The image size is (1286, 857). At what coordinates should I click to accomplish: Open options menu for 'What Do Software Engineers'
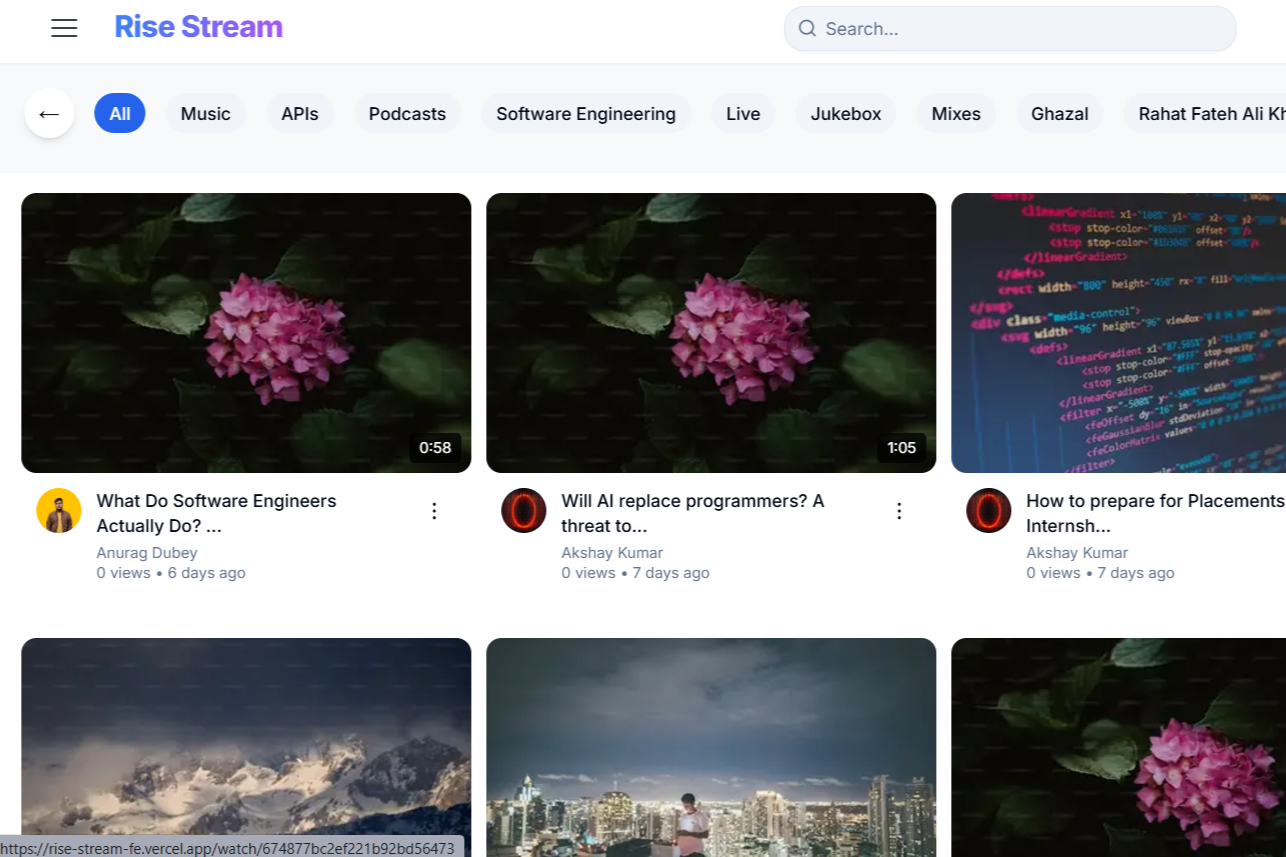click(x=434, y=511)
